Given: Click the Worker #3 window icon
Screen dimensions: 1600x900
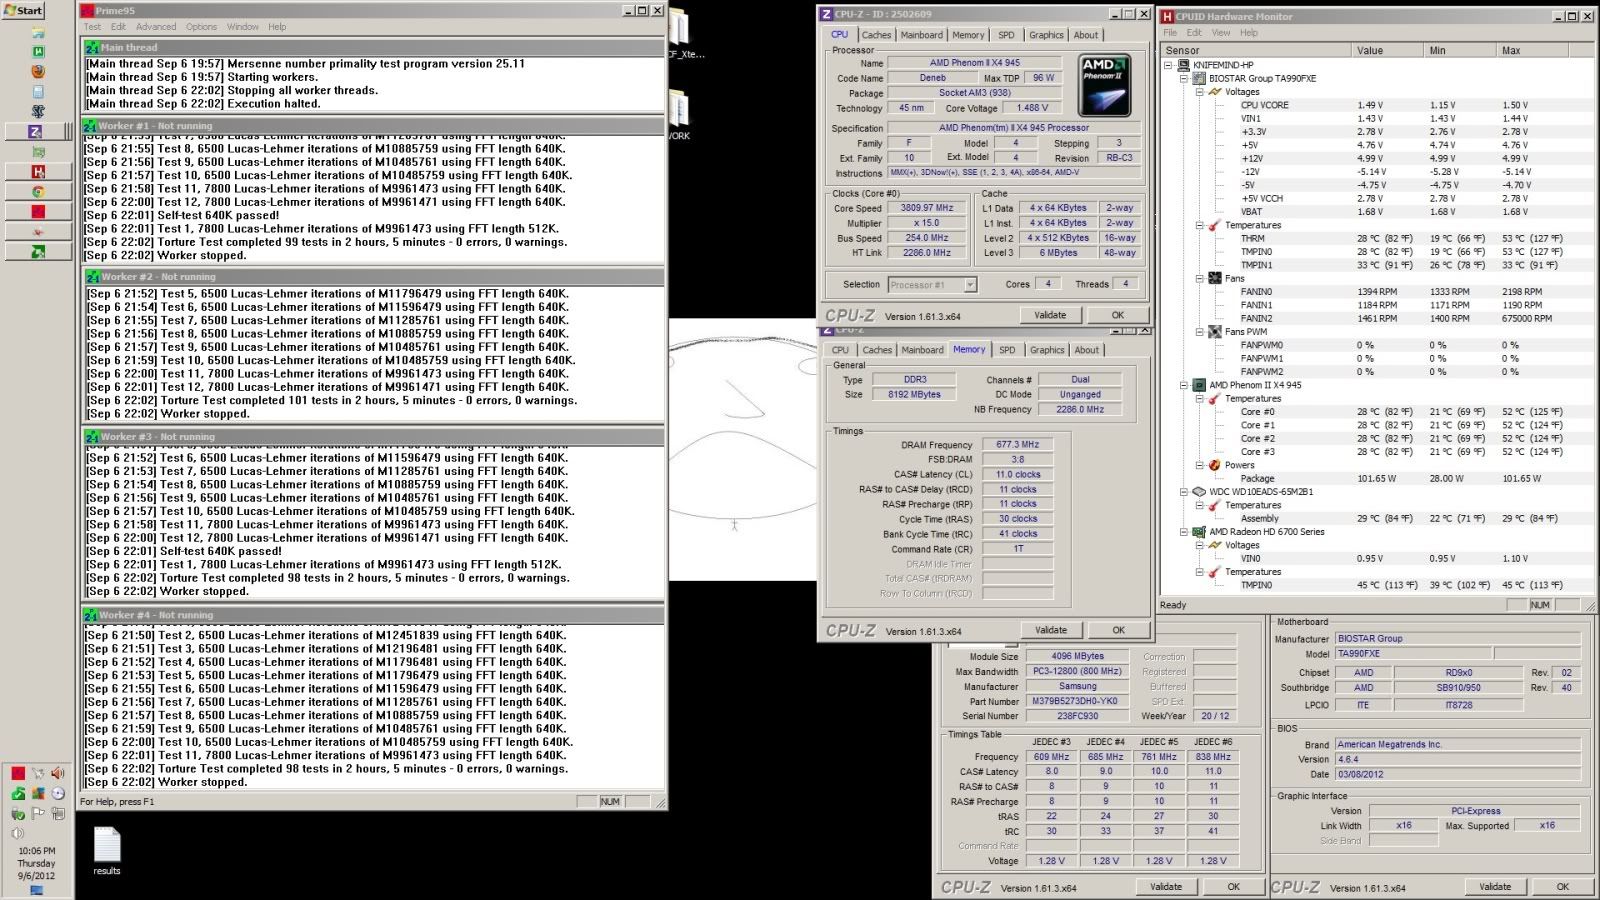Looking at the screenshot, I should [x=92, y=437].
